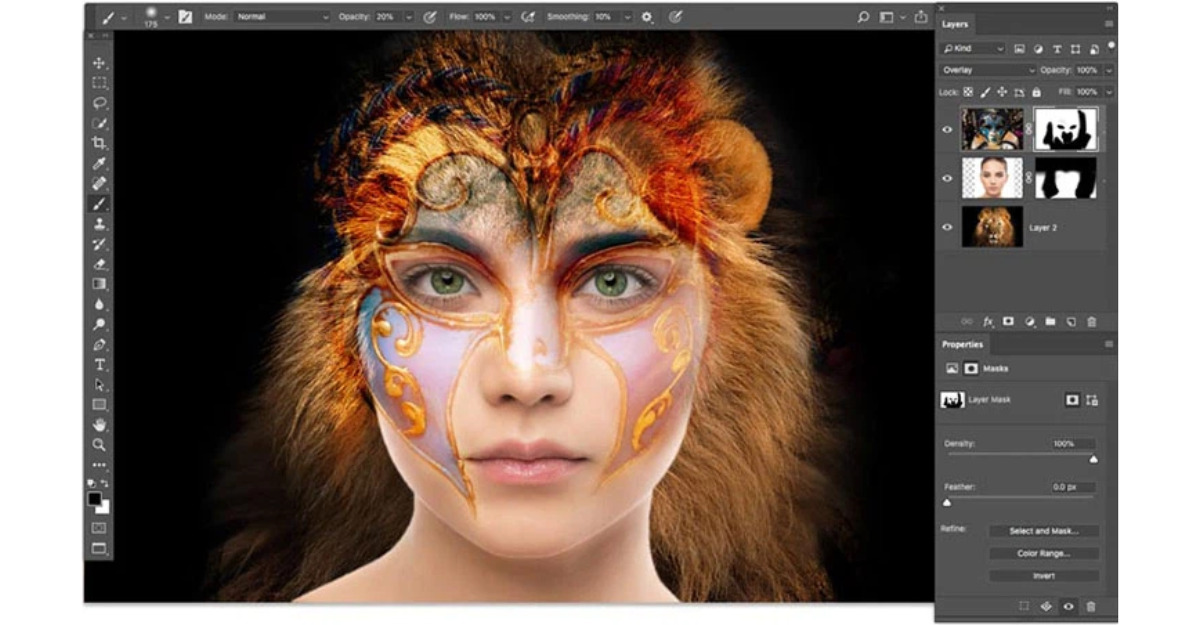The image size is (1200, 625).
Task: Select the Layers panel tab
Action: (x=956, y=23)
